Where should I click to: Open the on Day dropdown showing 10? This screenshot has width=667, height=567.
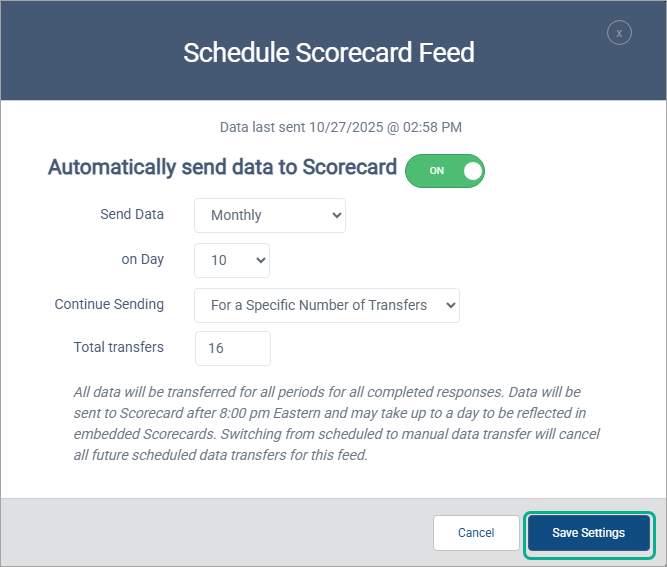click(x=232, y=260)
